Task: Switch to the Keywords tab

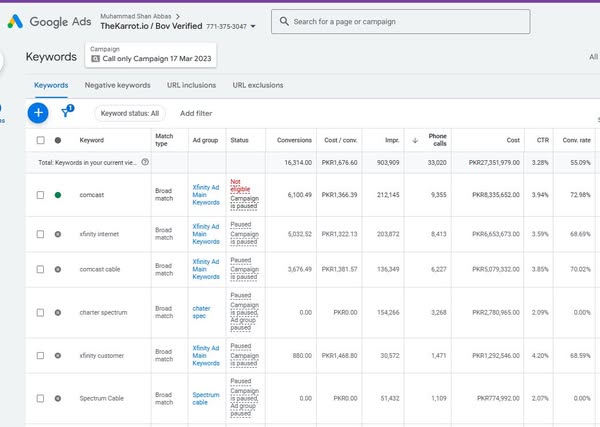Action: (x=51, y=85)
